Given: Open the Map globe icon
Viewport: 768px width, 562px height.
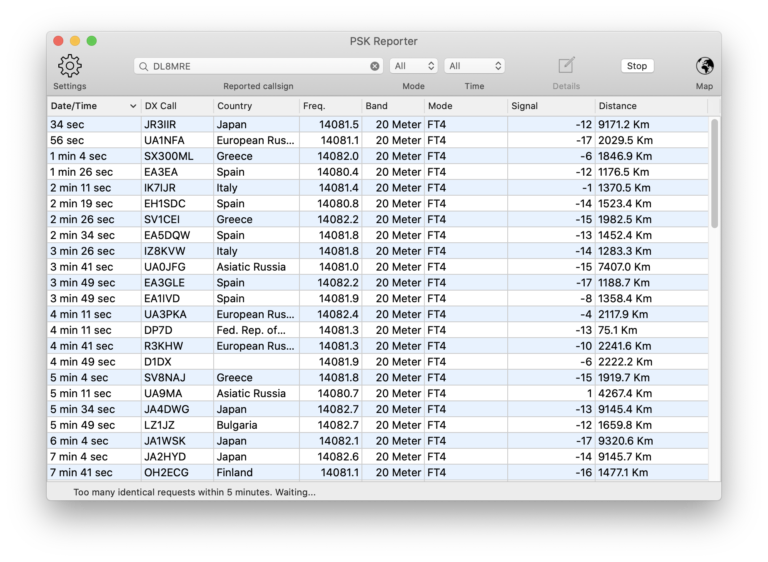Looking at the screenshot, I should [x=704, y=66].
